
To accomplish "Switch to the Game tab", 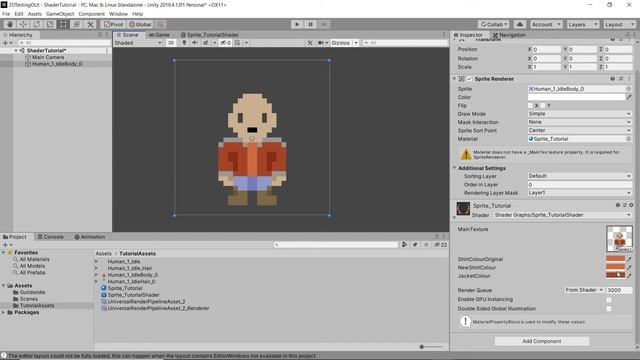I will coord(159,35).
